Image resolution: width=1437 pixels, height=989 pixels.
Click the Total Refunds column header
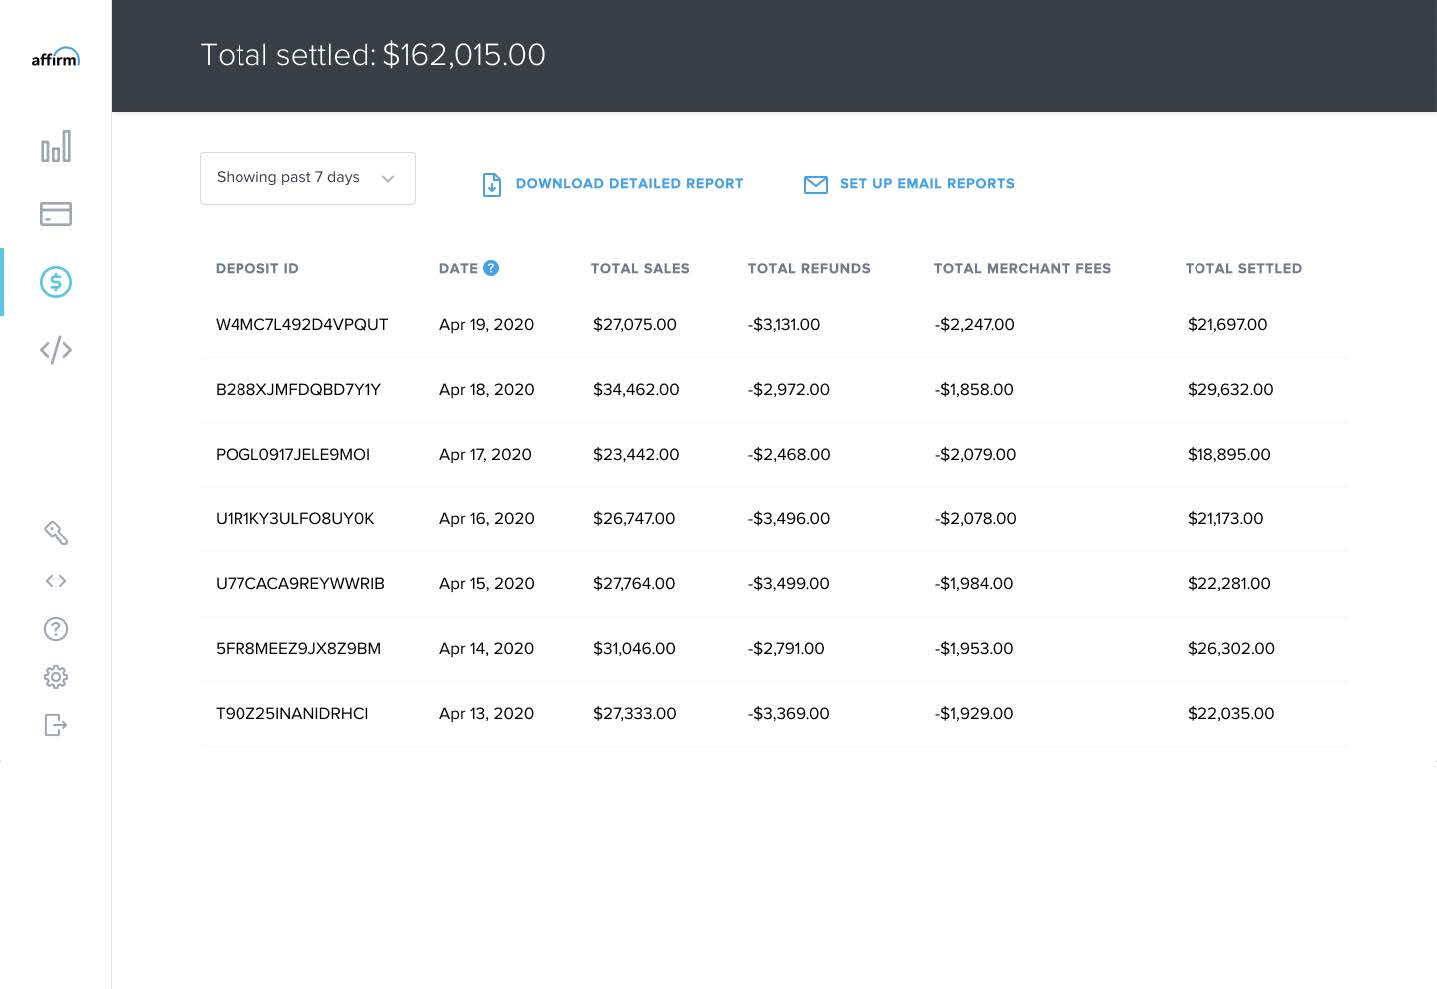[x=809, y=268]
